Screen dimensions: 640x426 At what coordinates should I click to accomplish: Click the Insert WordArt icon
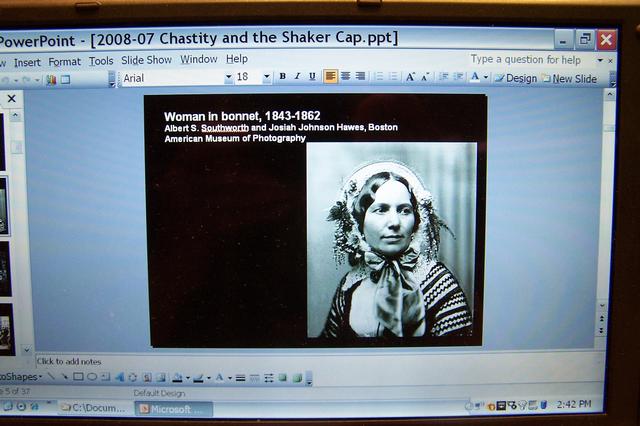click(119, 377)
